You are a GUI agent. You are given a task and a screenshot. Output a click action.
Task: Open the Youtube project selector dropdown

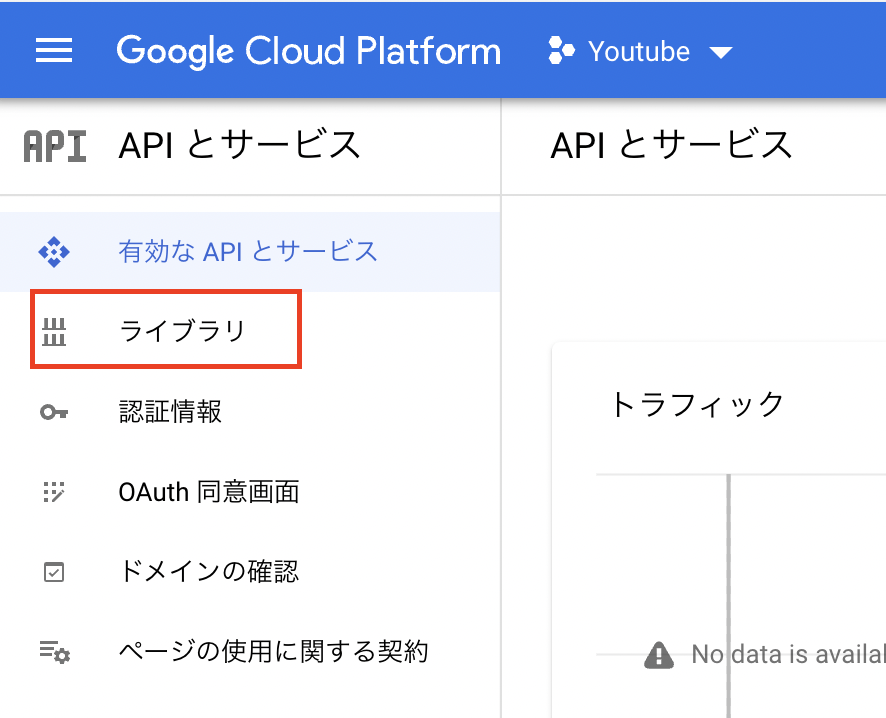coord(640,51)
